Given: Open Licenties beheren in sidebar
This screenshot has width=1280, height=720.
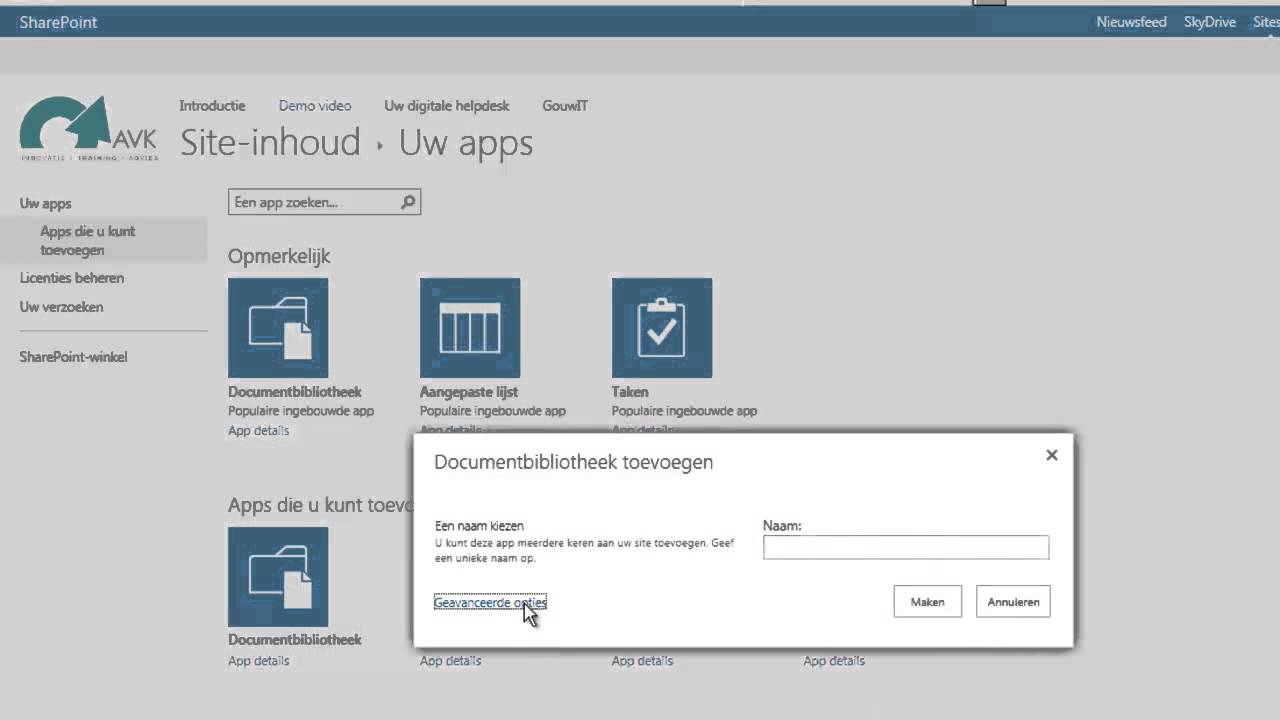Looking at the screenshot, I should point(72,278).
